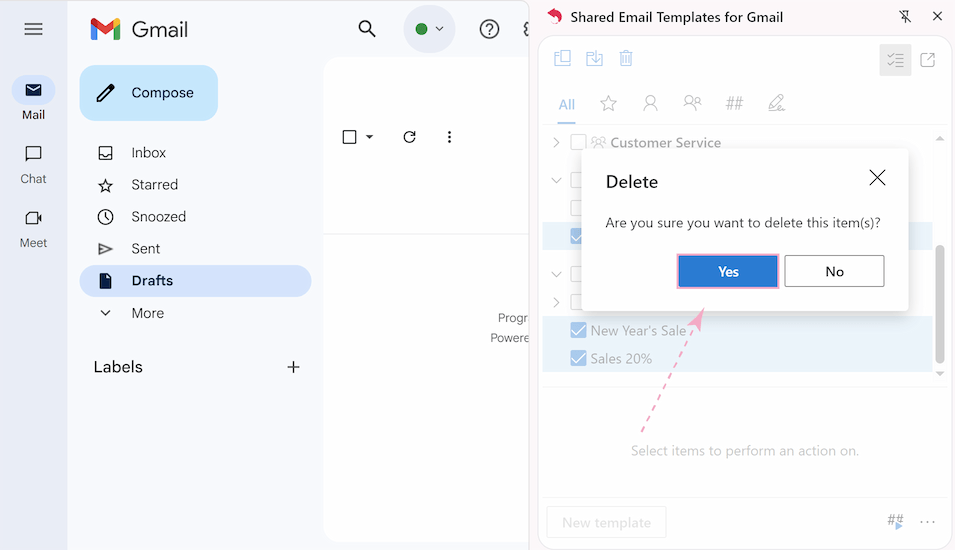
Task: Click the Shared Email Templates logo icon
Action: [x=554, y=16]
